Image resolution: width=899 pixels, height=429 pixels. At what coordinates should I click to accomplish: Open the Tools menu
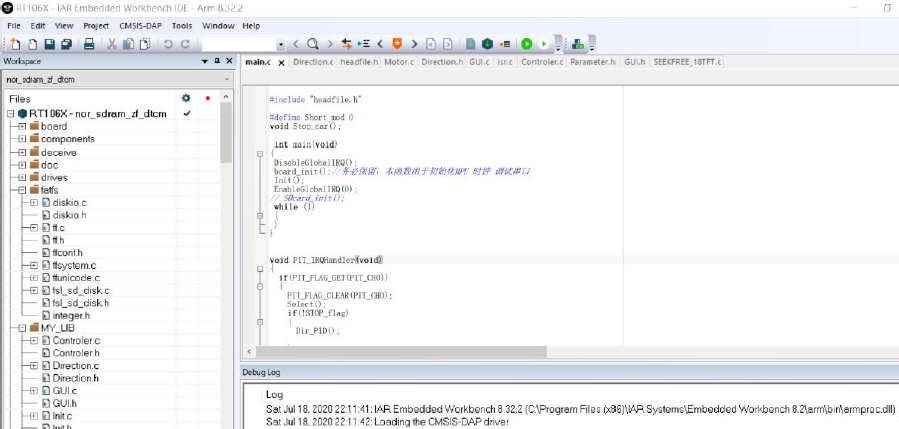(x=182, y=26)
